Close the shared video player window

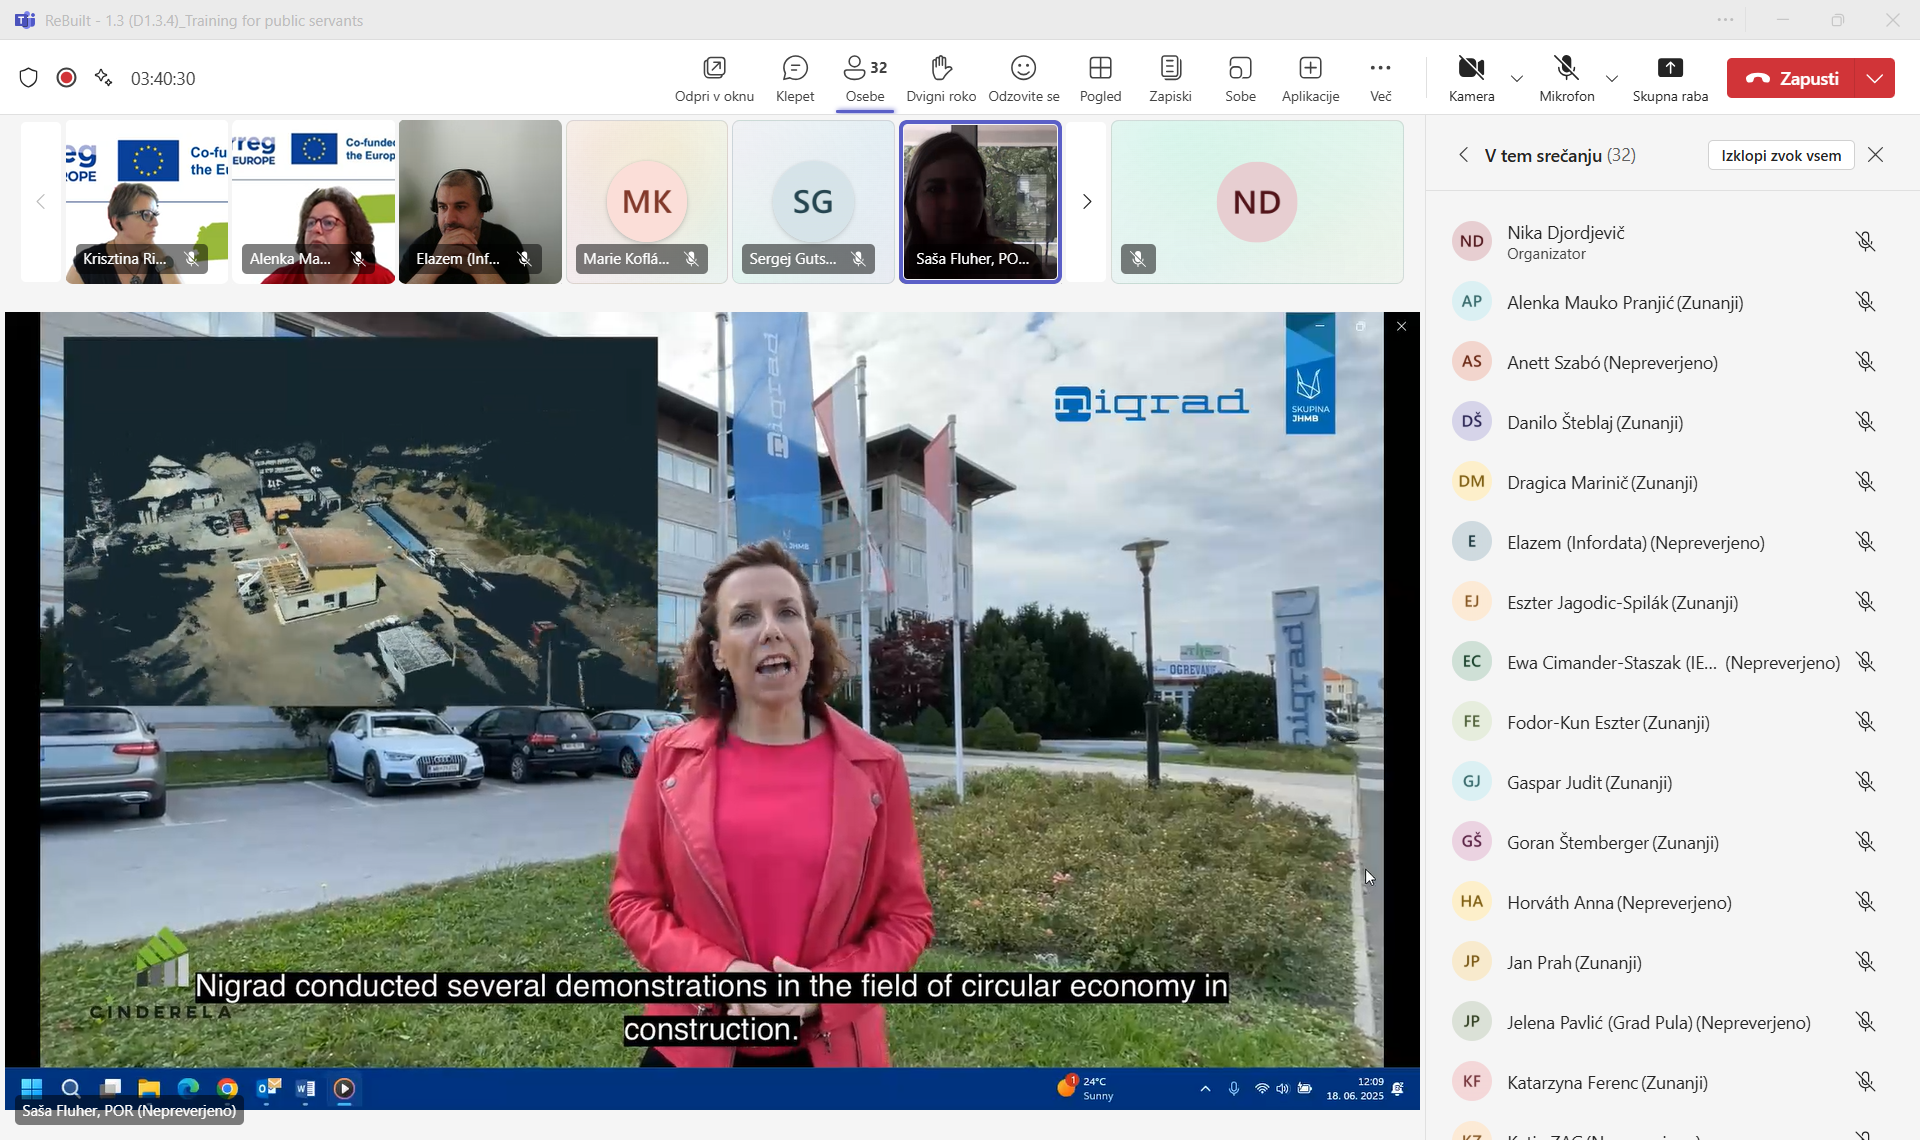click(1401, 326)
